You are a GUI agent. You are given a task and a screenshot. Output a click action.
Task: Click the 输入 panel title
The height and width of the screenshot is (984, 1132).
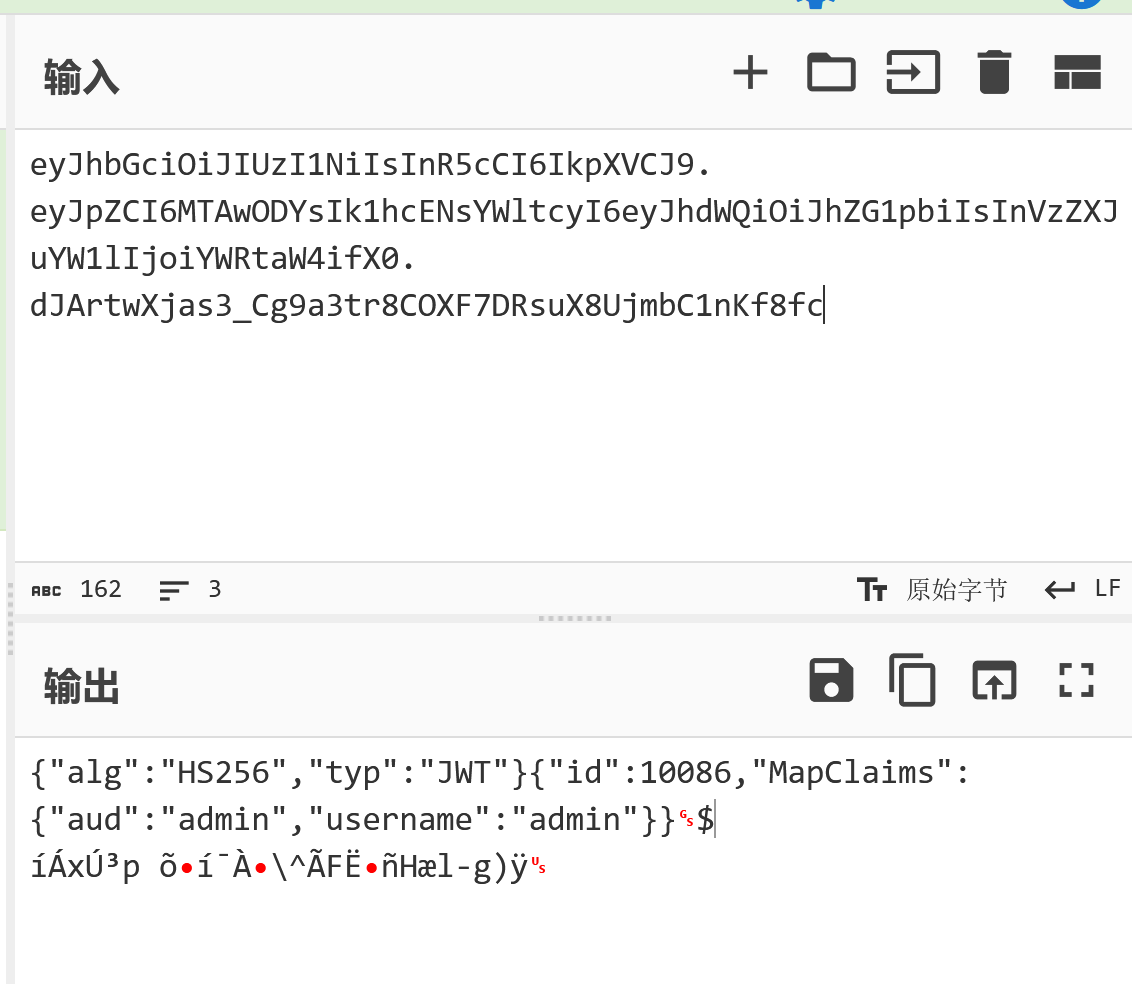(x=82, y=77)
